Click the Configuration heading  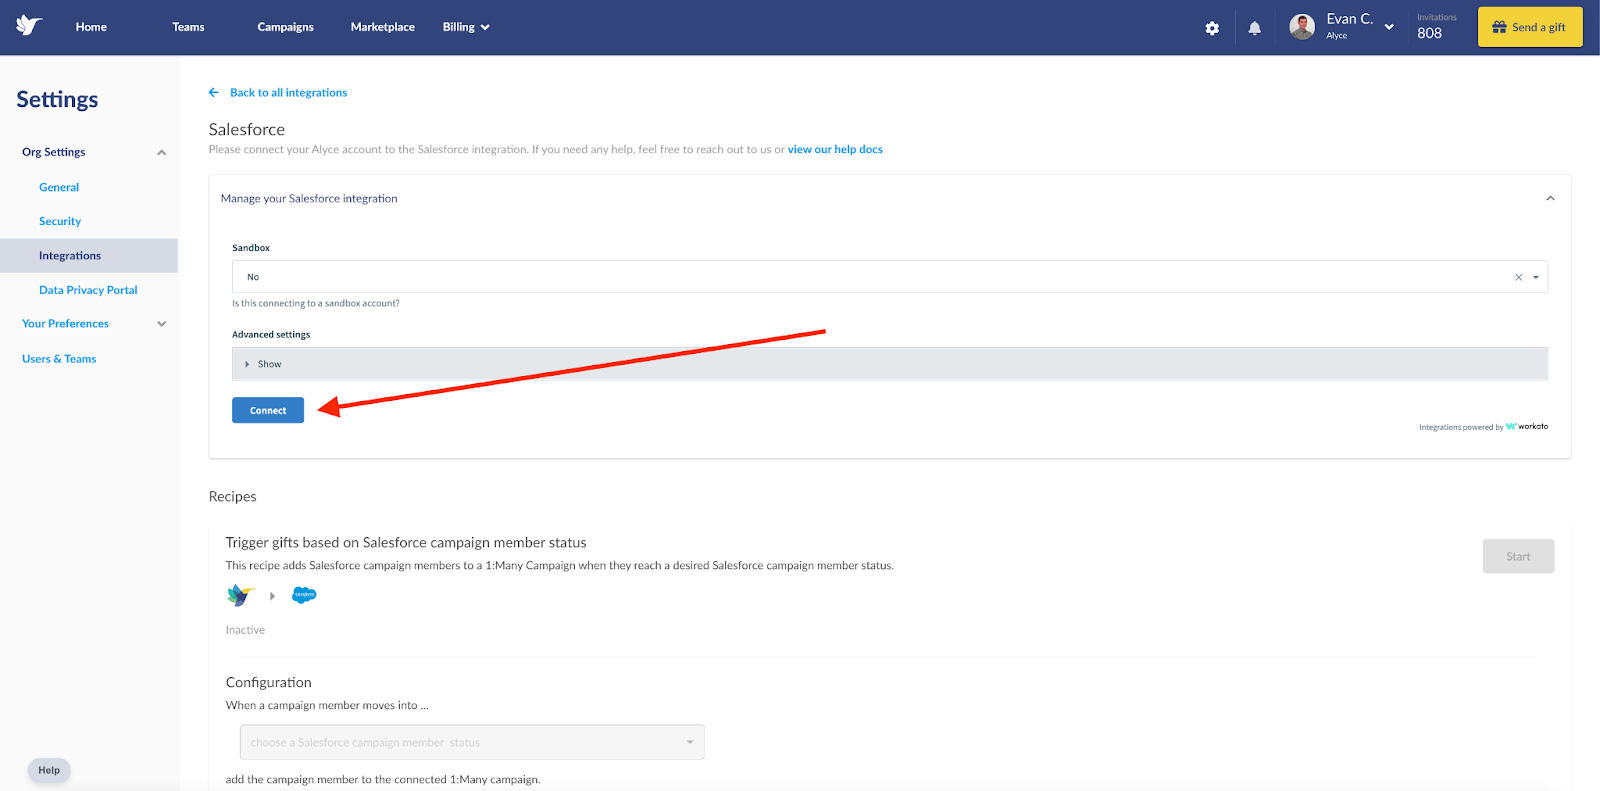pos(268,682)
